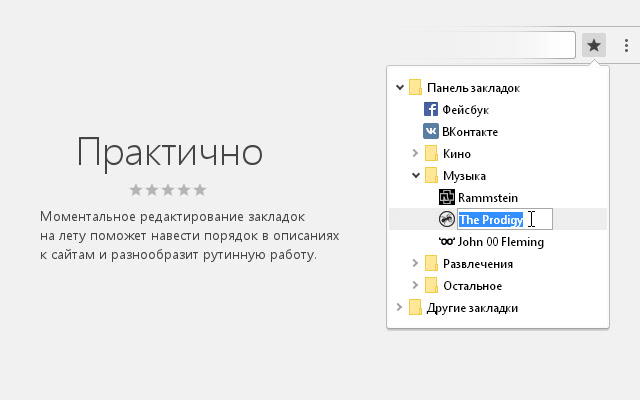Select the ВКонтакте bookmark
Viewport: 640px width, 400px height.
click(470, 132)
